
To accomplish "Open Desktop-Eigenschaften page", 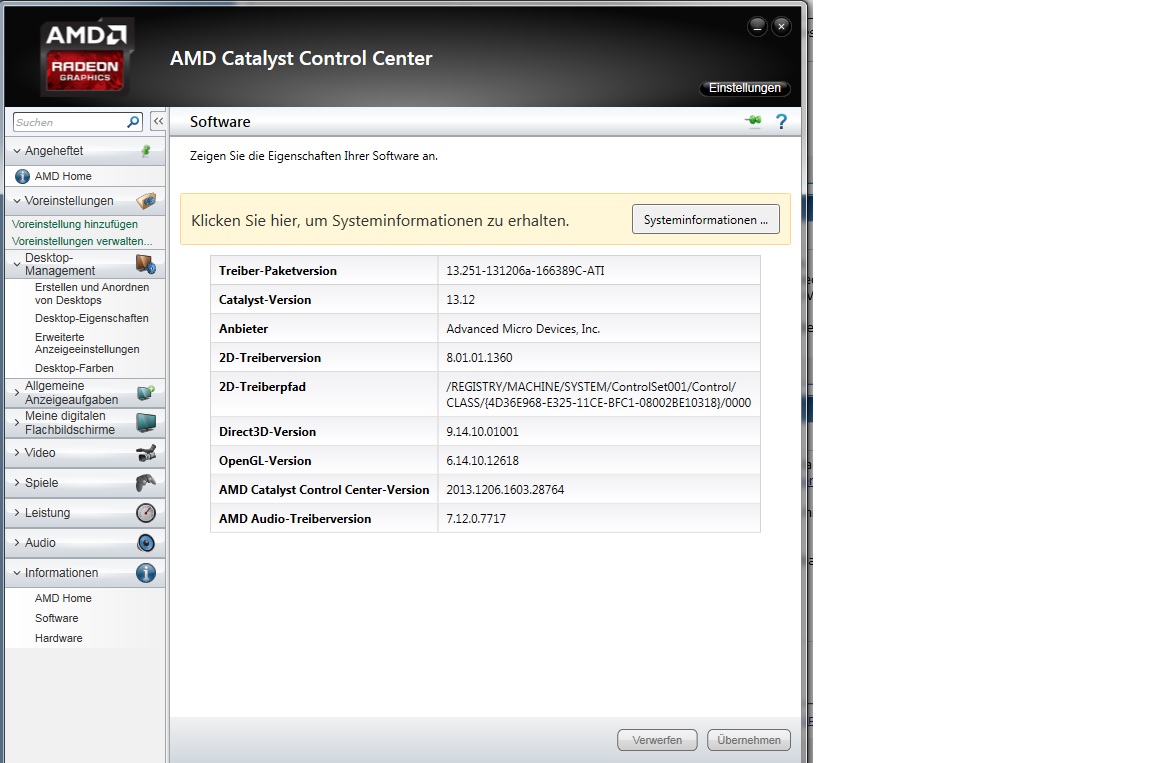I will click(92, 318).
